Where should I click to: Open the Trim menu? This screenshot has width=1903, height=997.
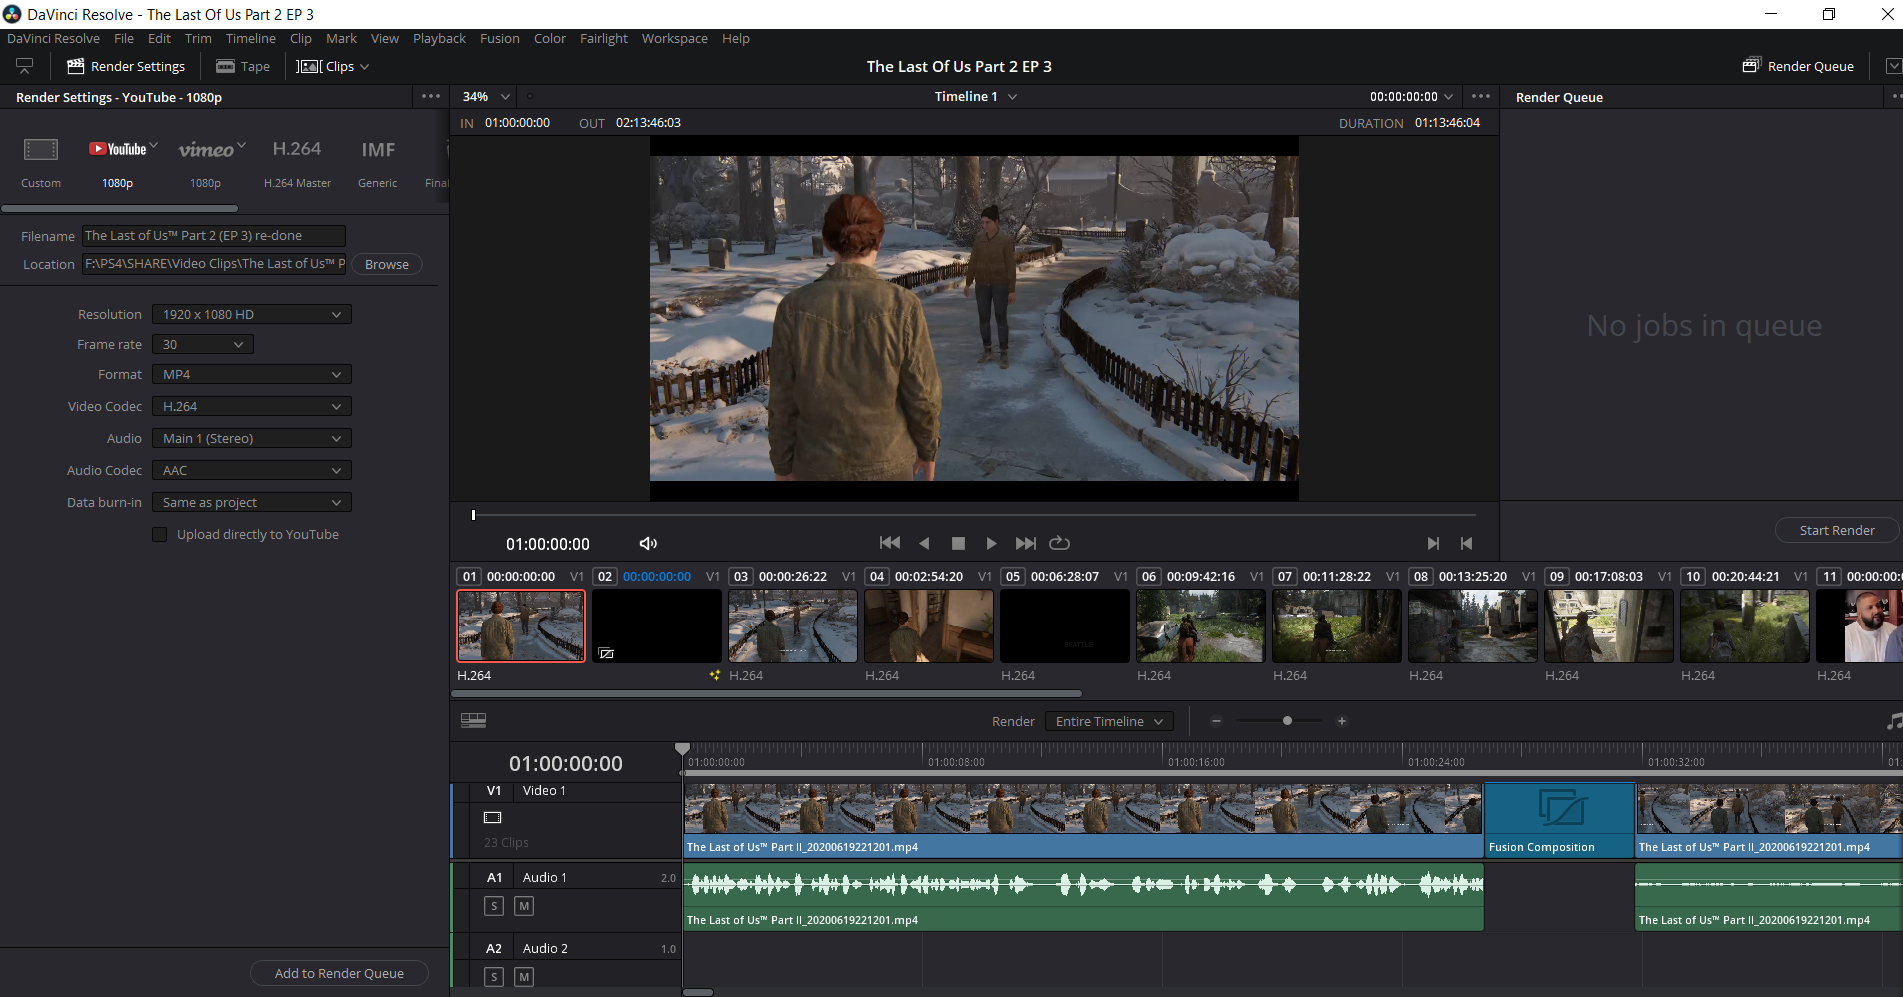(198, 38)
